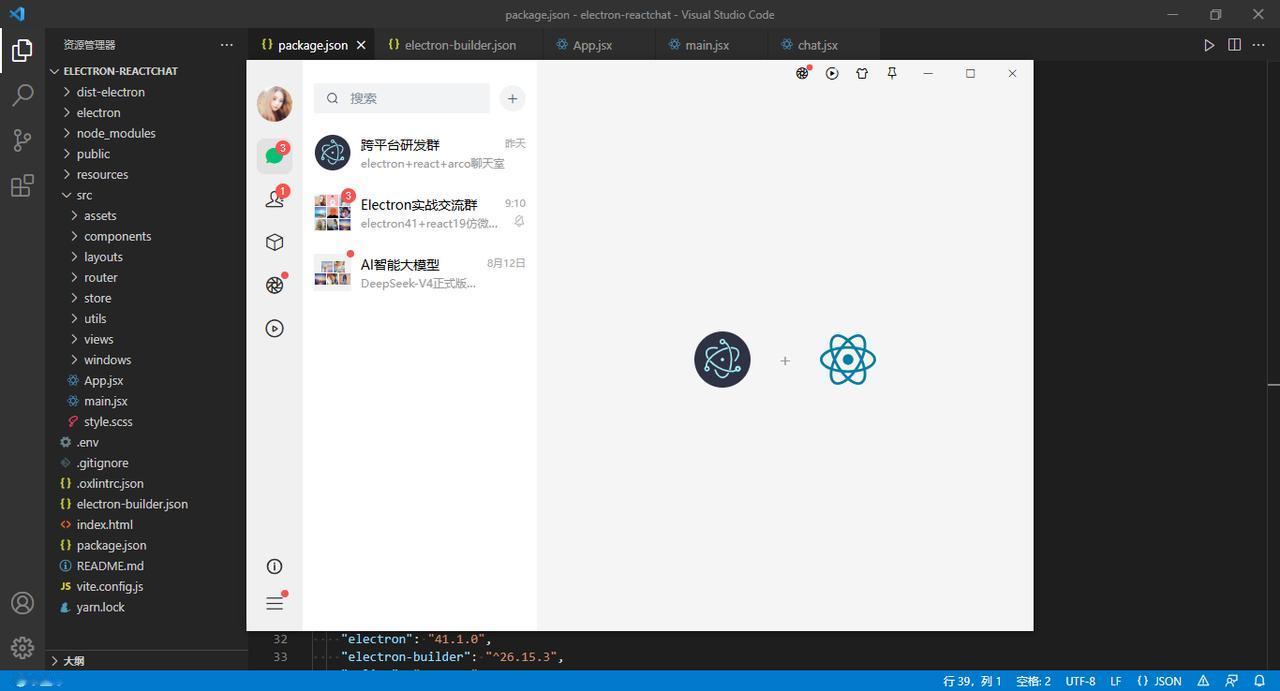Switch to the chat.jsx tab
The image size is (1280, 691).
tap(817, 45)
